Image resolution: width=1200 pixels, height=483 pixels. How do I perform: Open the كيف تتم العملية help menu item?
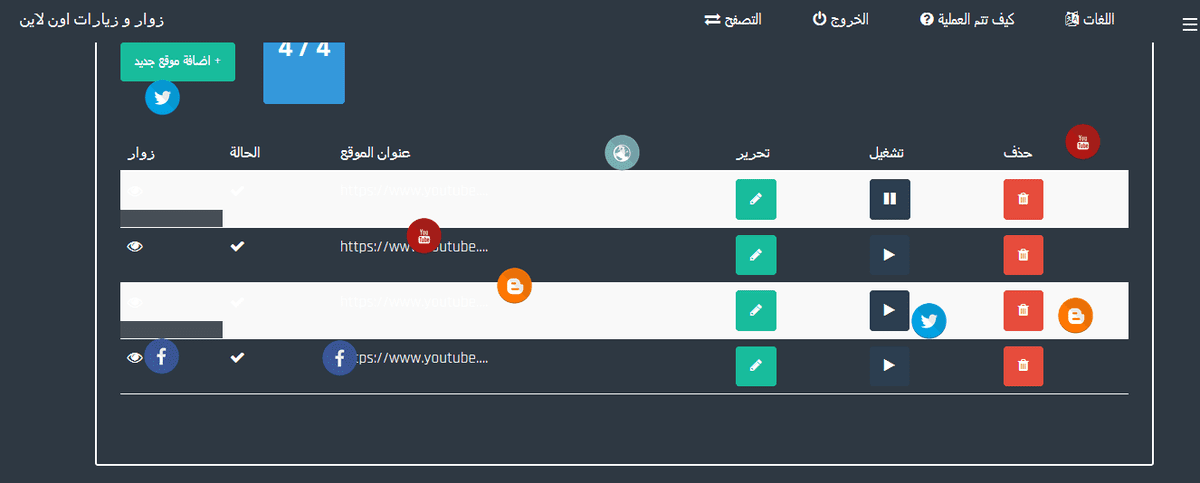[966, 20]
